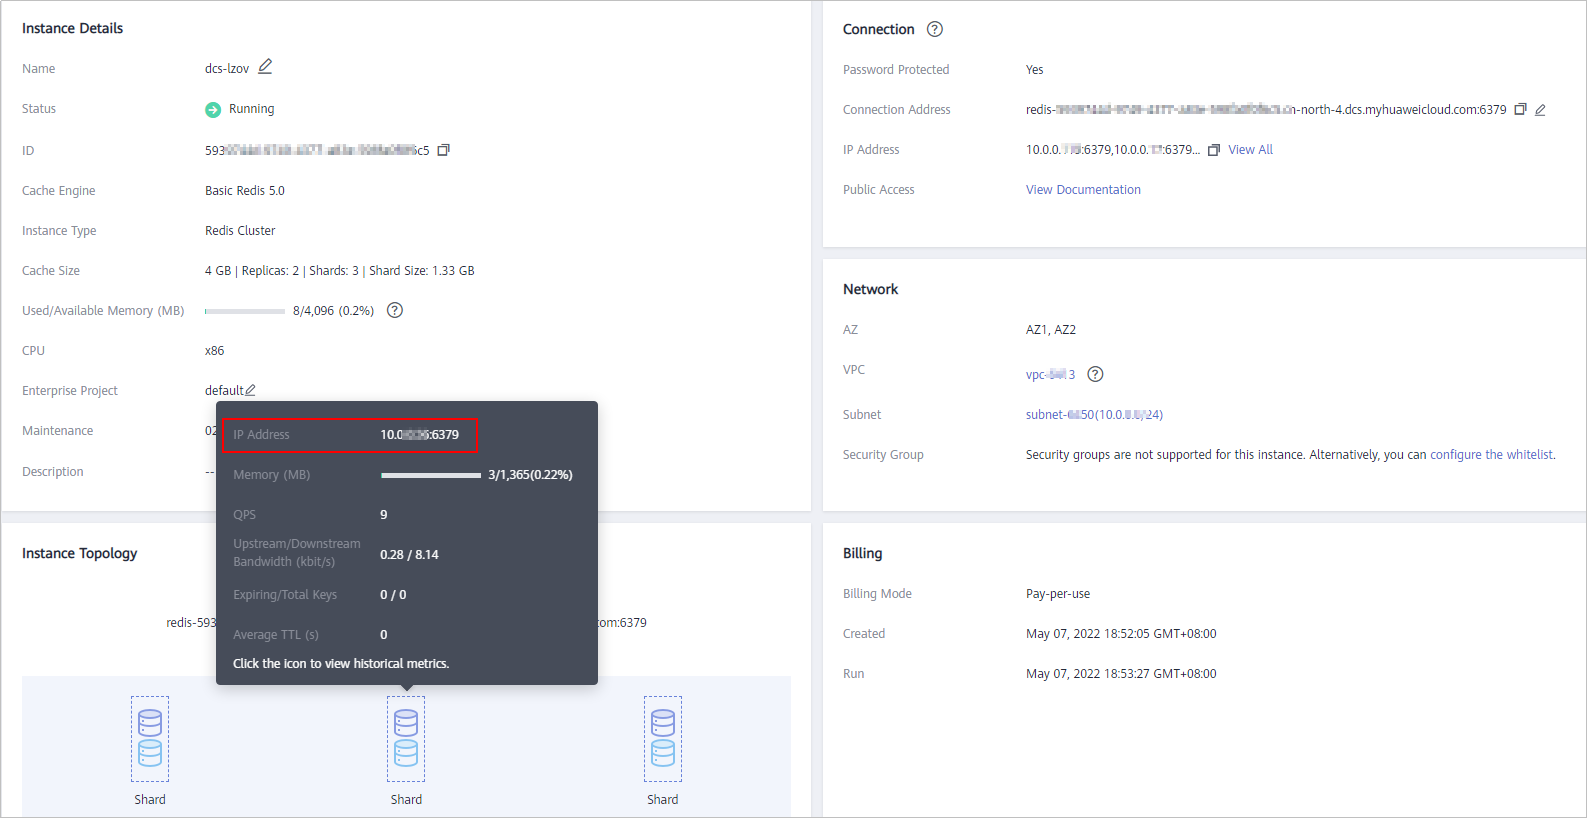The height and width of the screenshot is (818, 1587).
Task: Select the tooltip QPS value 9
Action: click(384, 515)
